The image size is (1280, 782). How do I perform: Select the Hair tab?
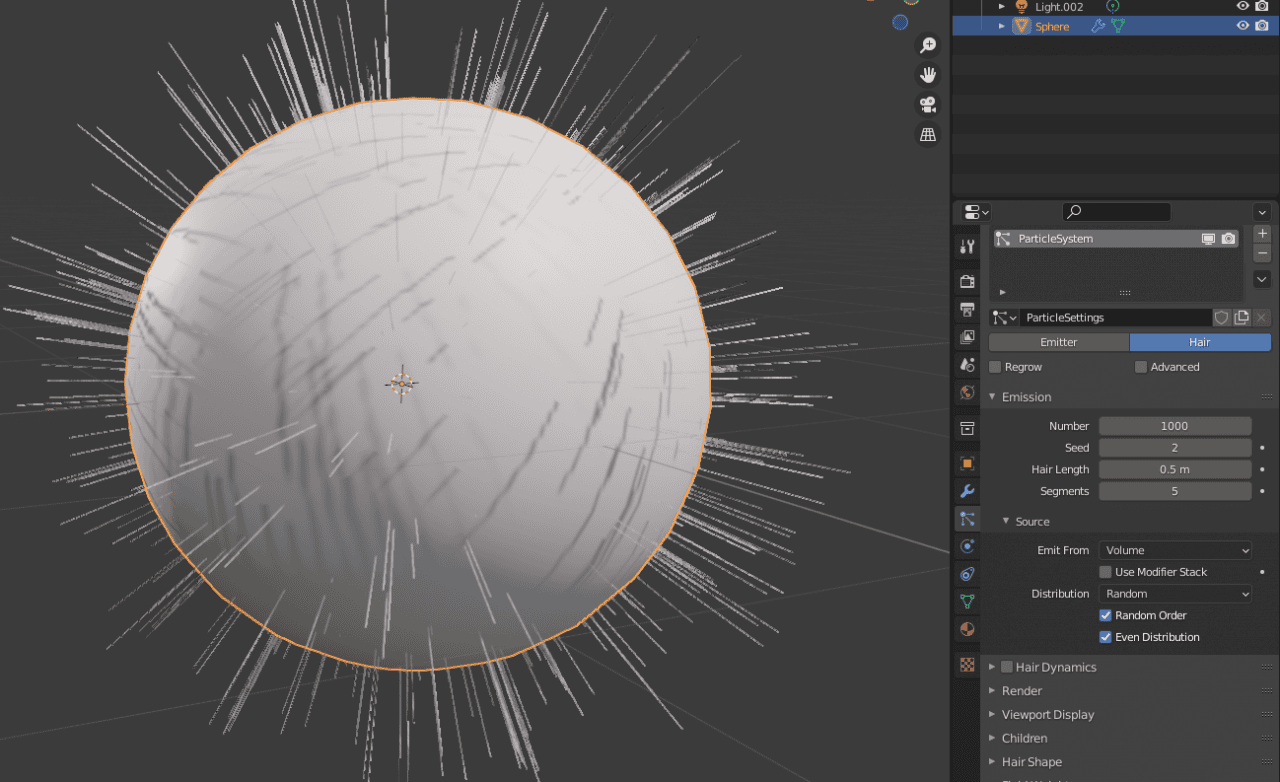(1200, 342)
